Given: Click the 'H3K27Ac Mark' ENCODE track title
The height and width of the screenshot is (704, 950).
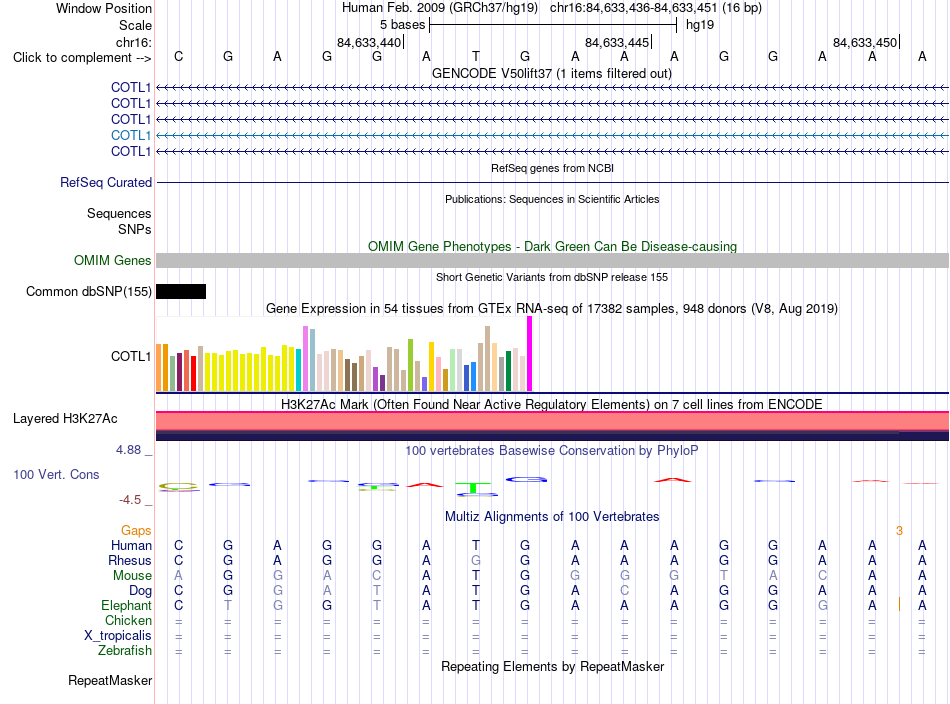Looking at the screenshot, I should pyautogui.click(x=552, y=405).
